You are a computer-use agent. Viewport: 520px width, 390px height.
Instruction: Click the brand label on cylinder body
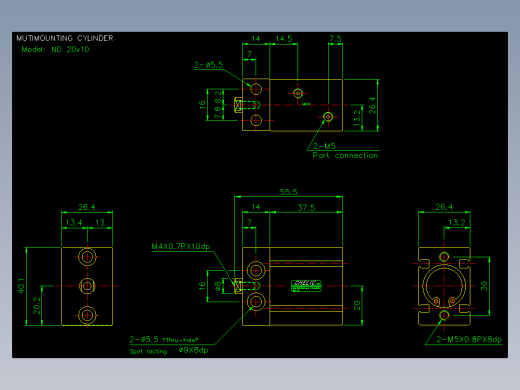coord(306,286)
